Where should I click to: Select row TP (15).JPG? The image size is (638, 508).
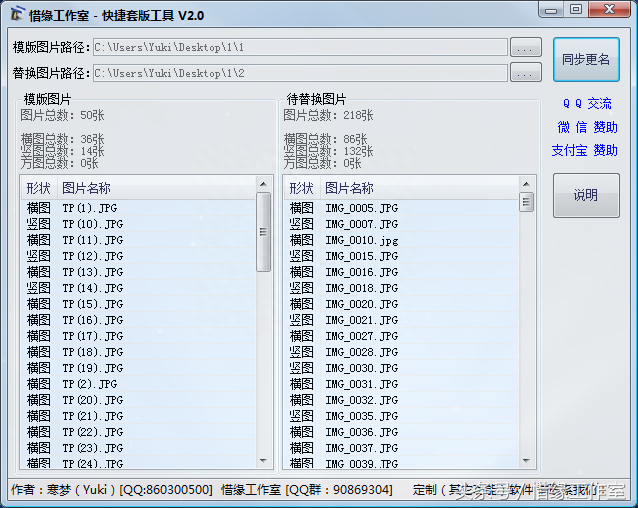(138, 304)
